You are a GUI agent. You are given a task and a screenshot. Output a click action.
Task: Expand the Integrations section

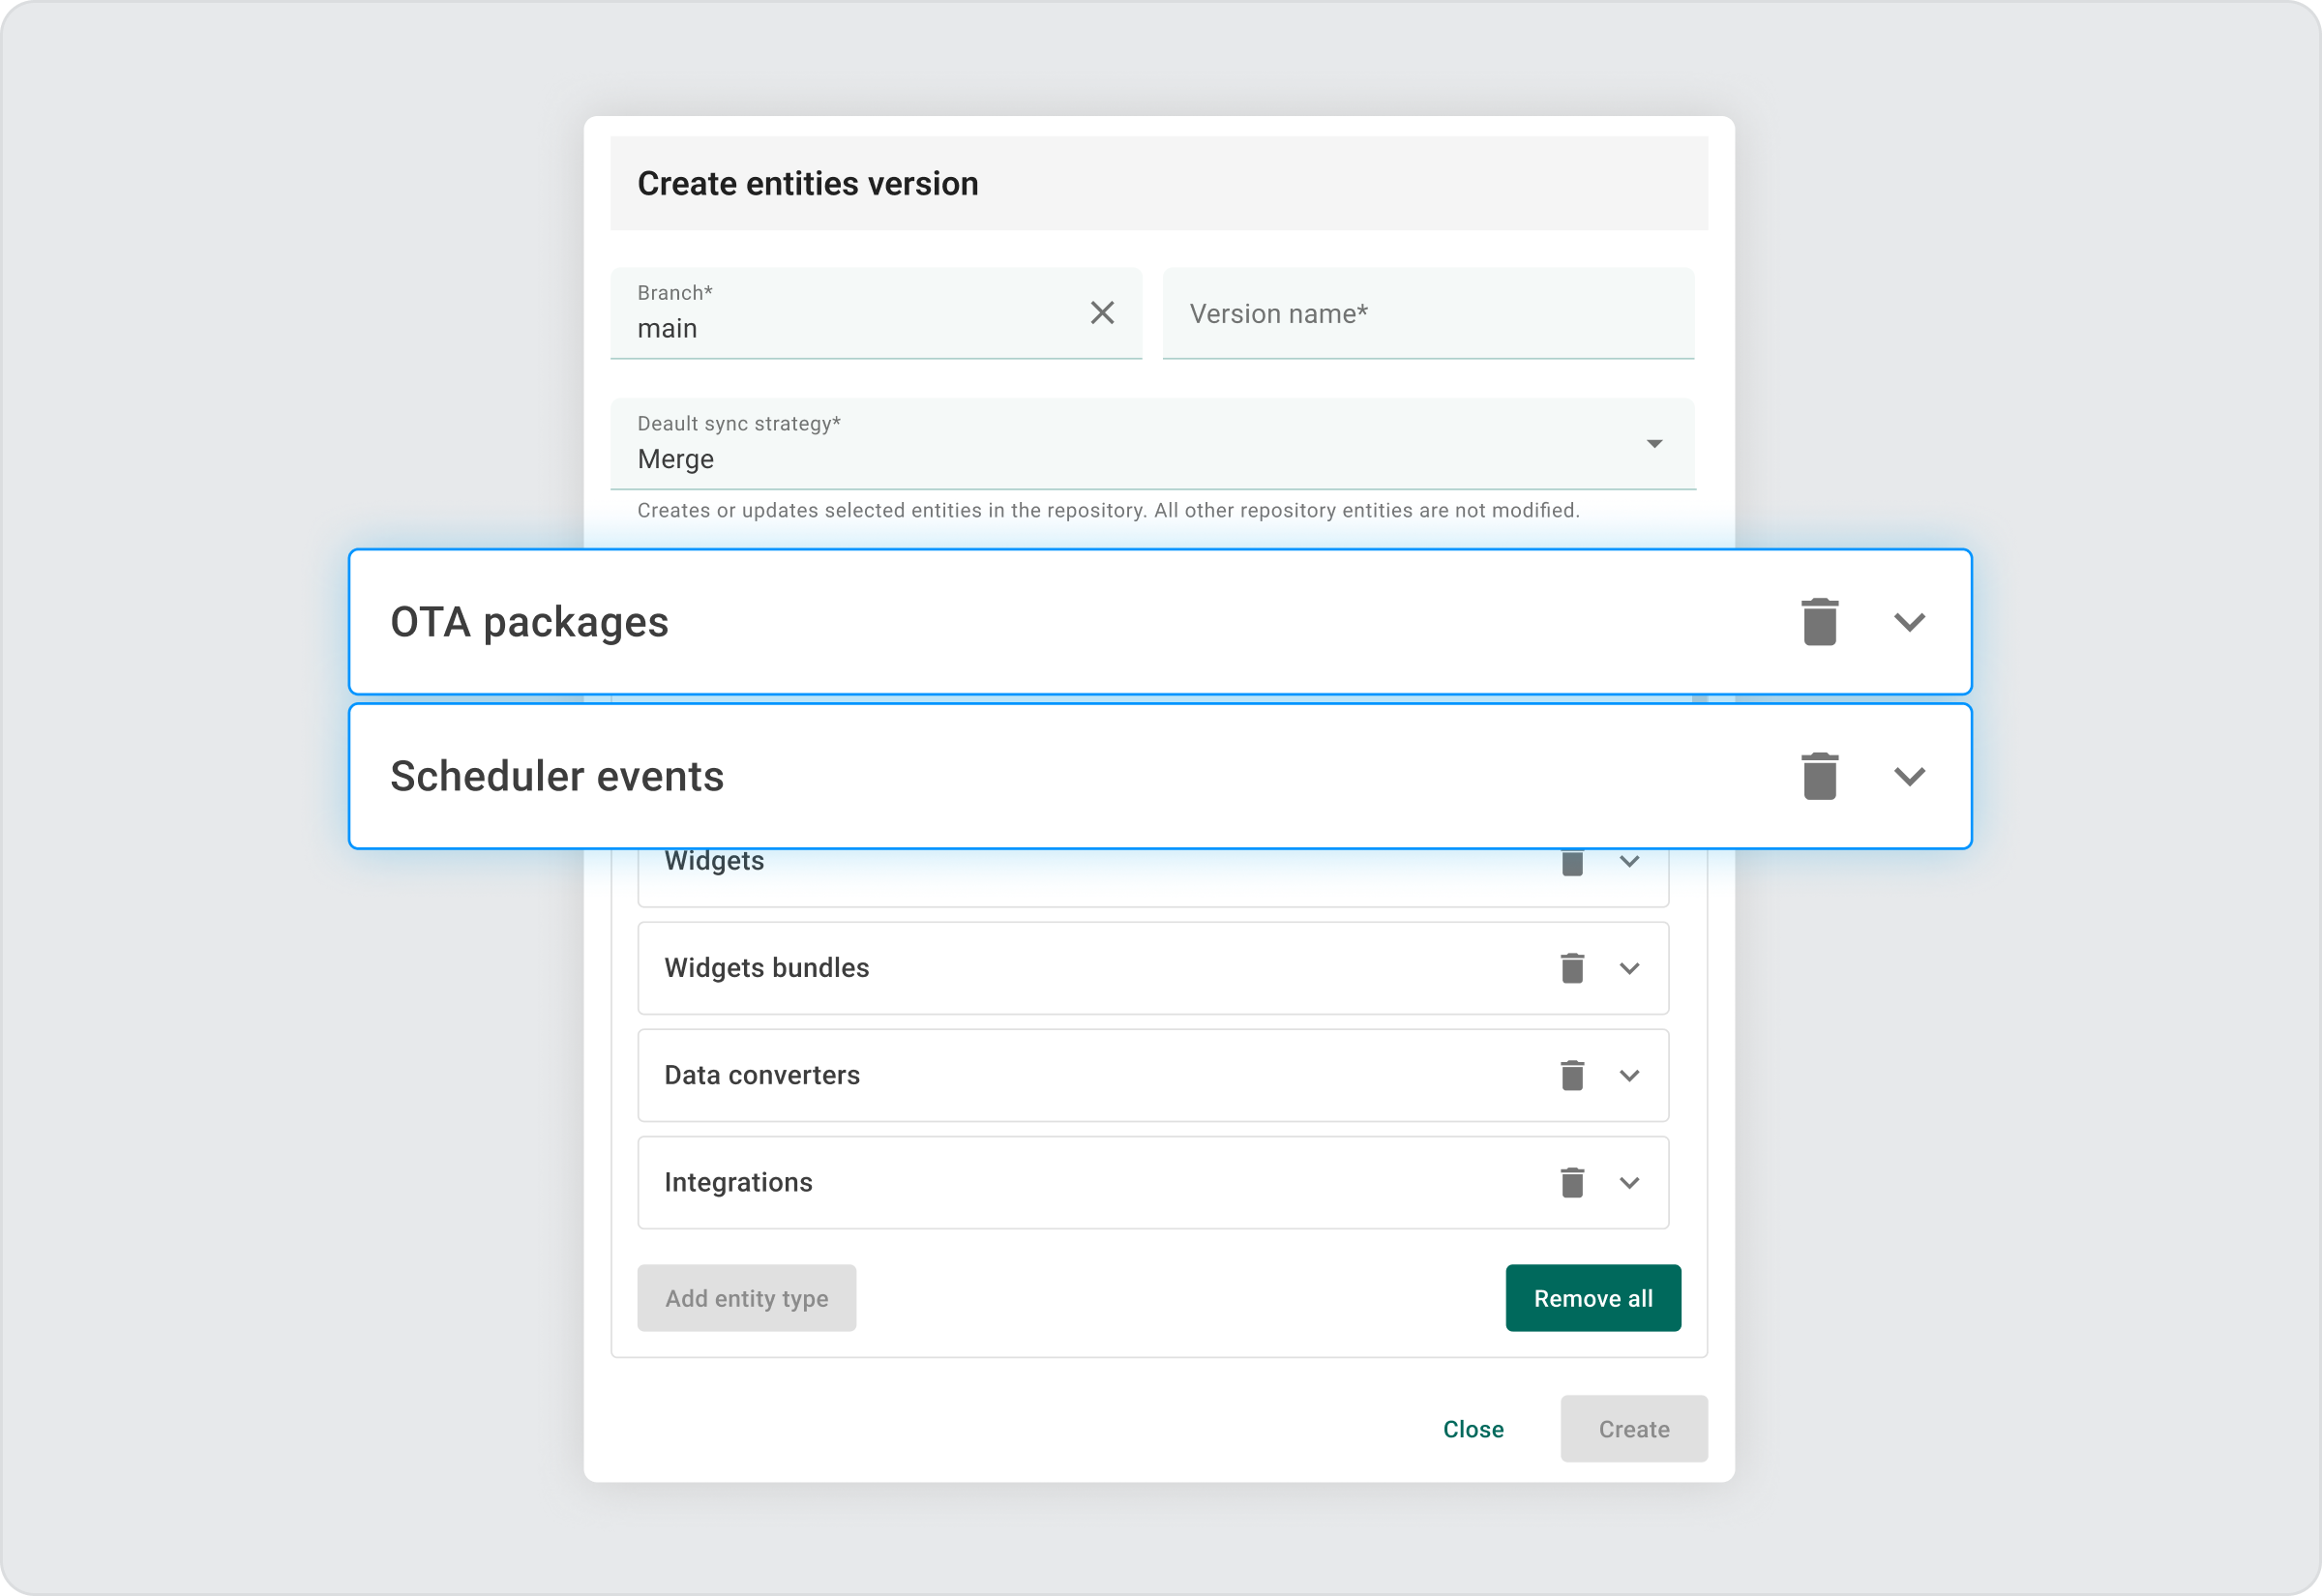pyautogui.click(x=1629, y=1182)
